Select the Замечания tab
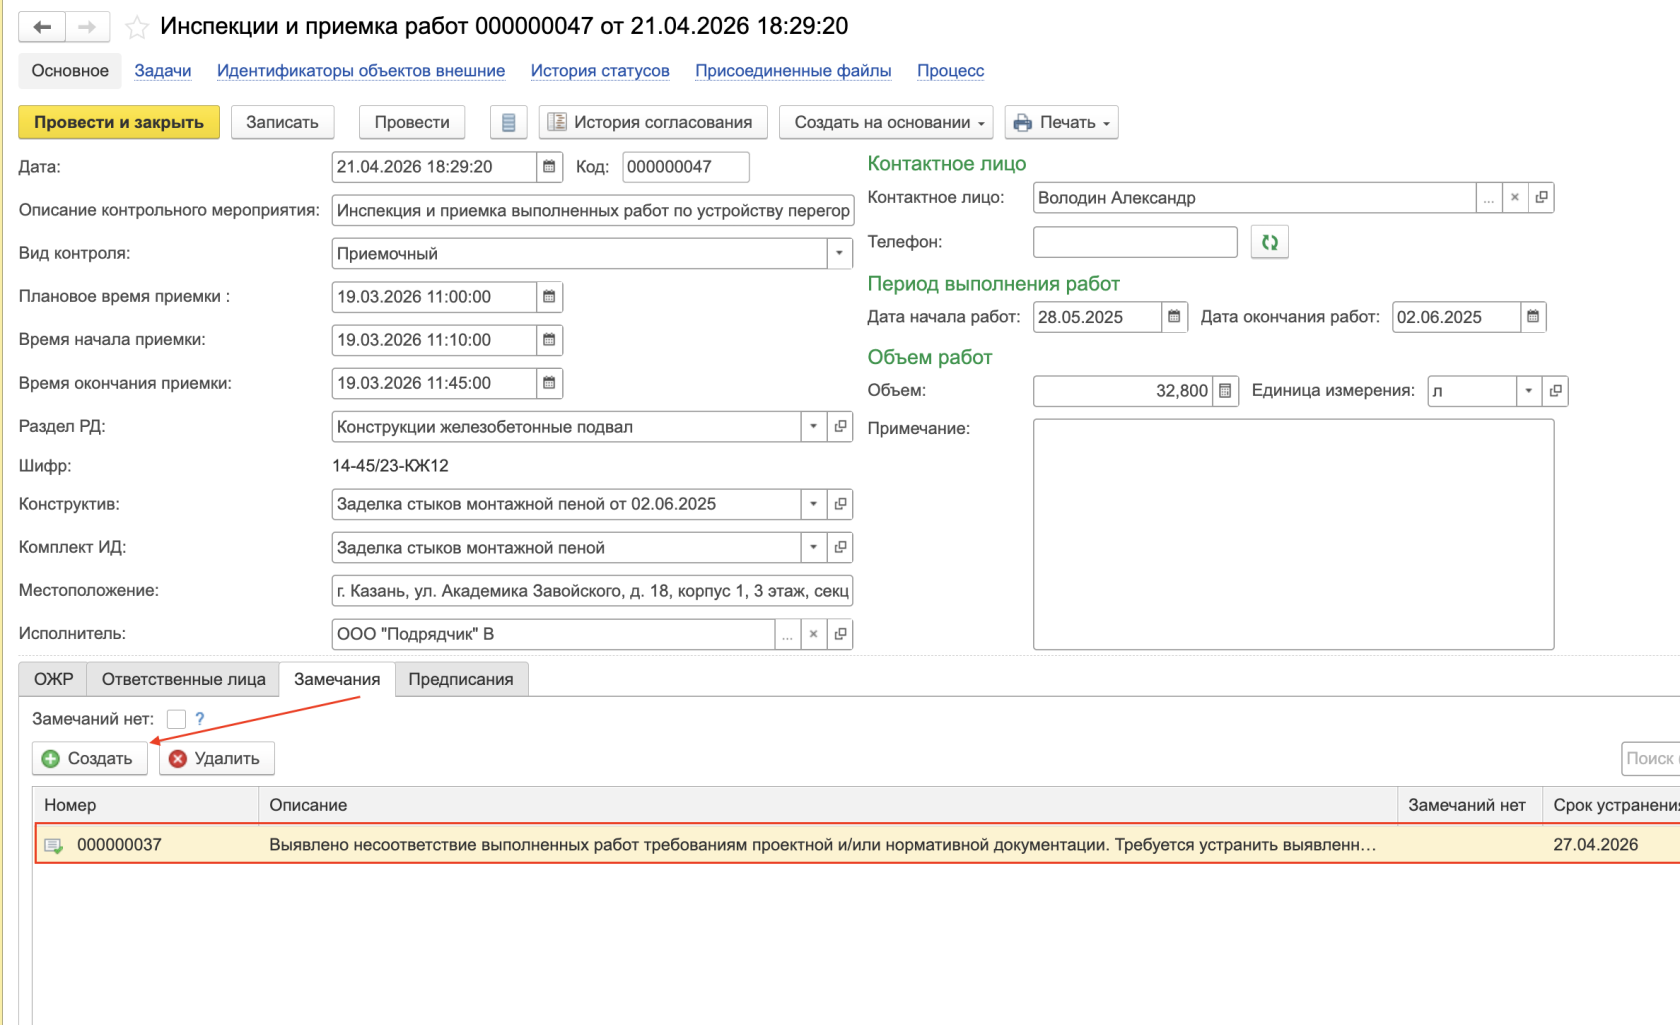Image resolution: width=1680 pixels, height=1025 pixels. coord(337,679)
